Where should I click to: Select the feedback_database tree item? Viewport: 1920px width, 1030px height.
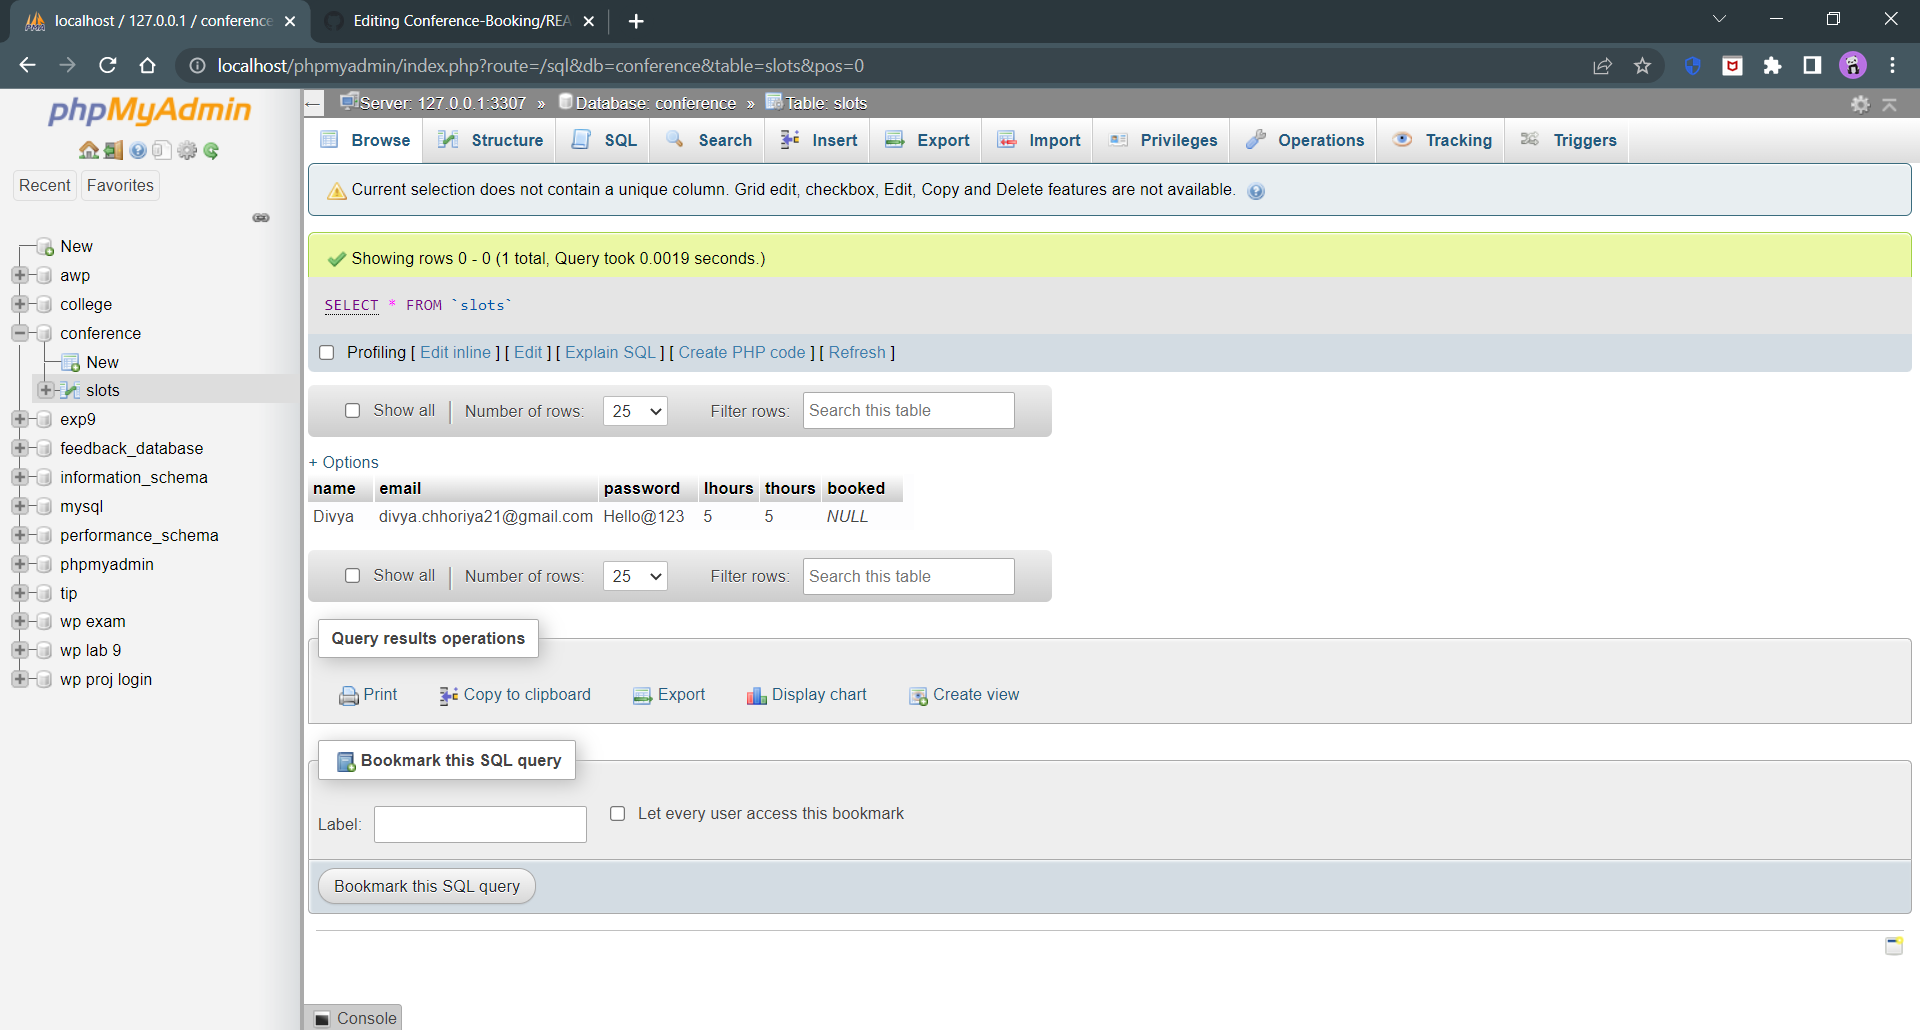point(131,448)
